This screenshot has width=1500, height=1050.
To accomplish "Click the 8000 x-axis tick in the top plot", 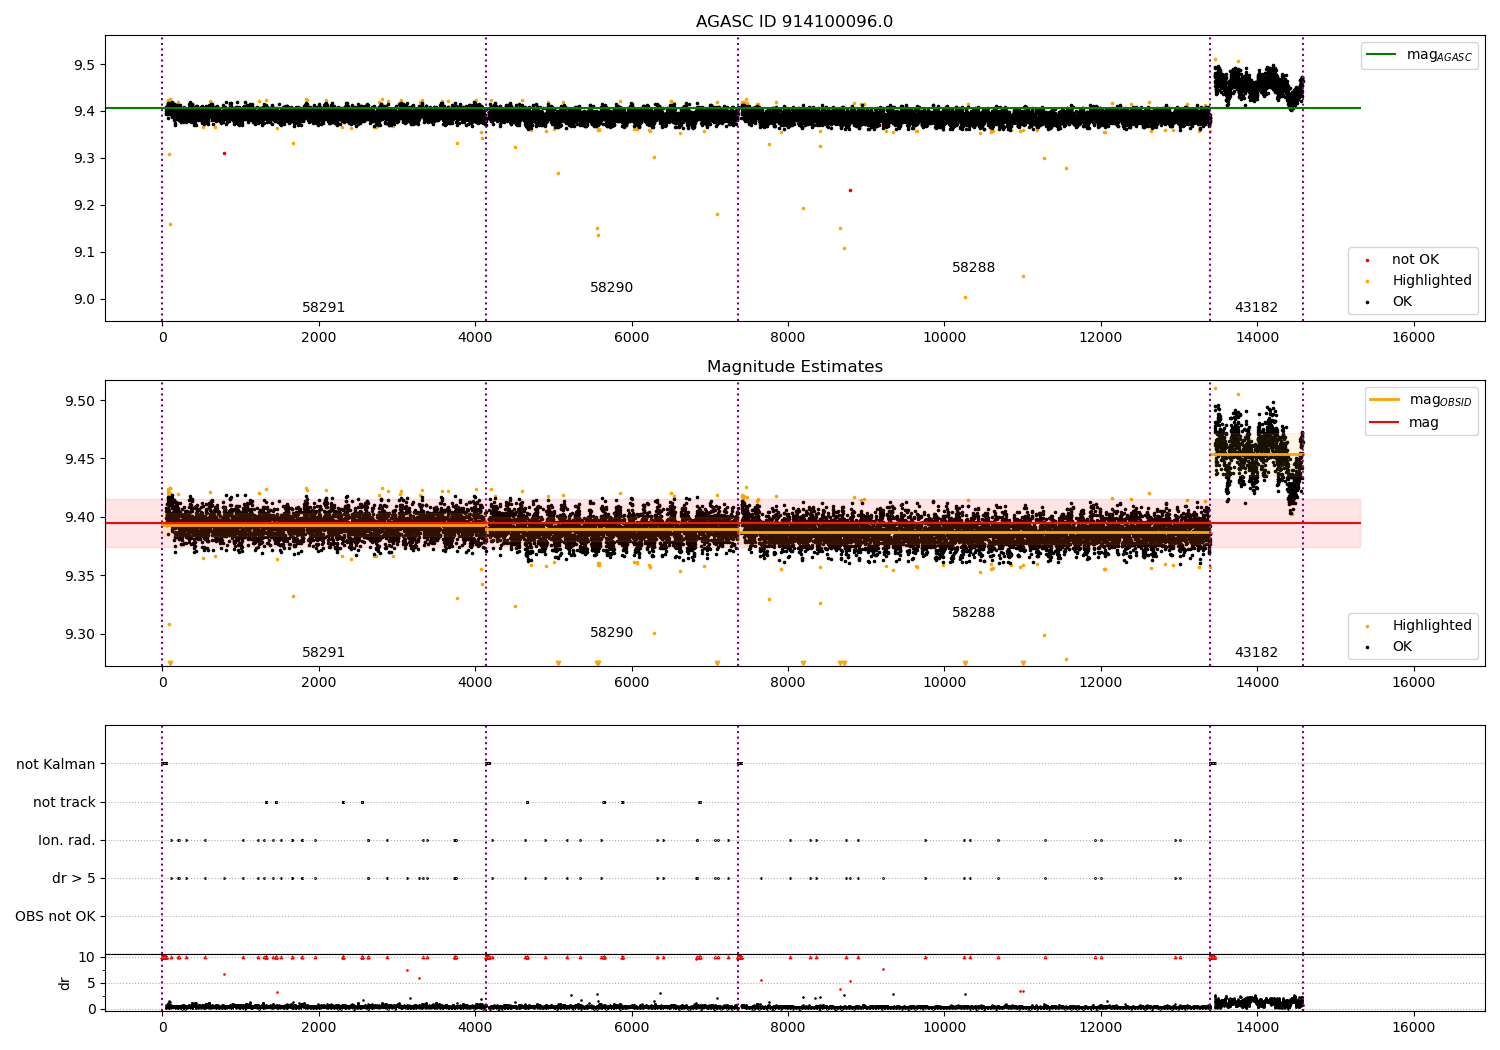I will pos(788,338).
